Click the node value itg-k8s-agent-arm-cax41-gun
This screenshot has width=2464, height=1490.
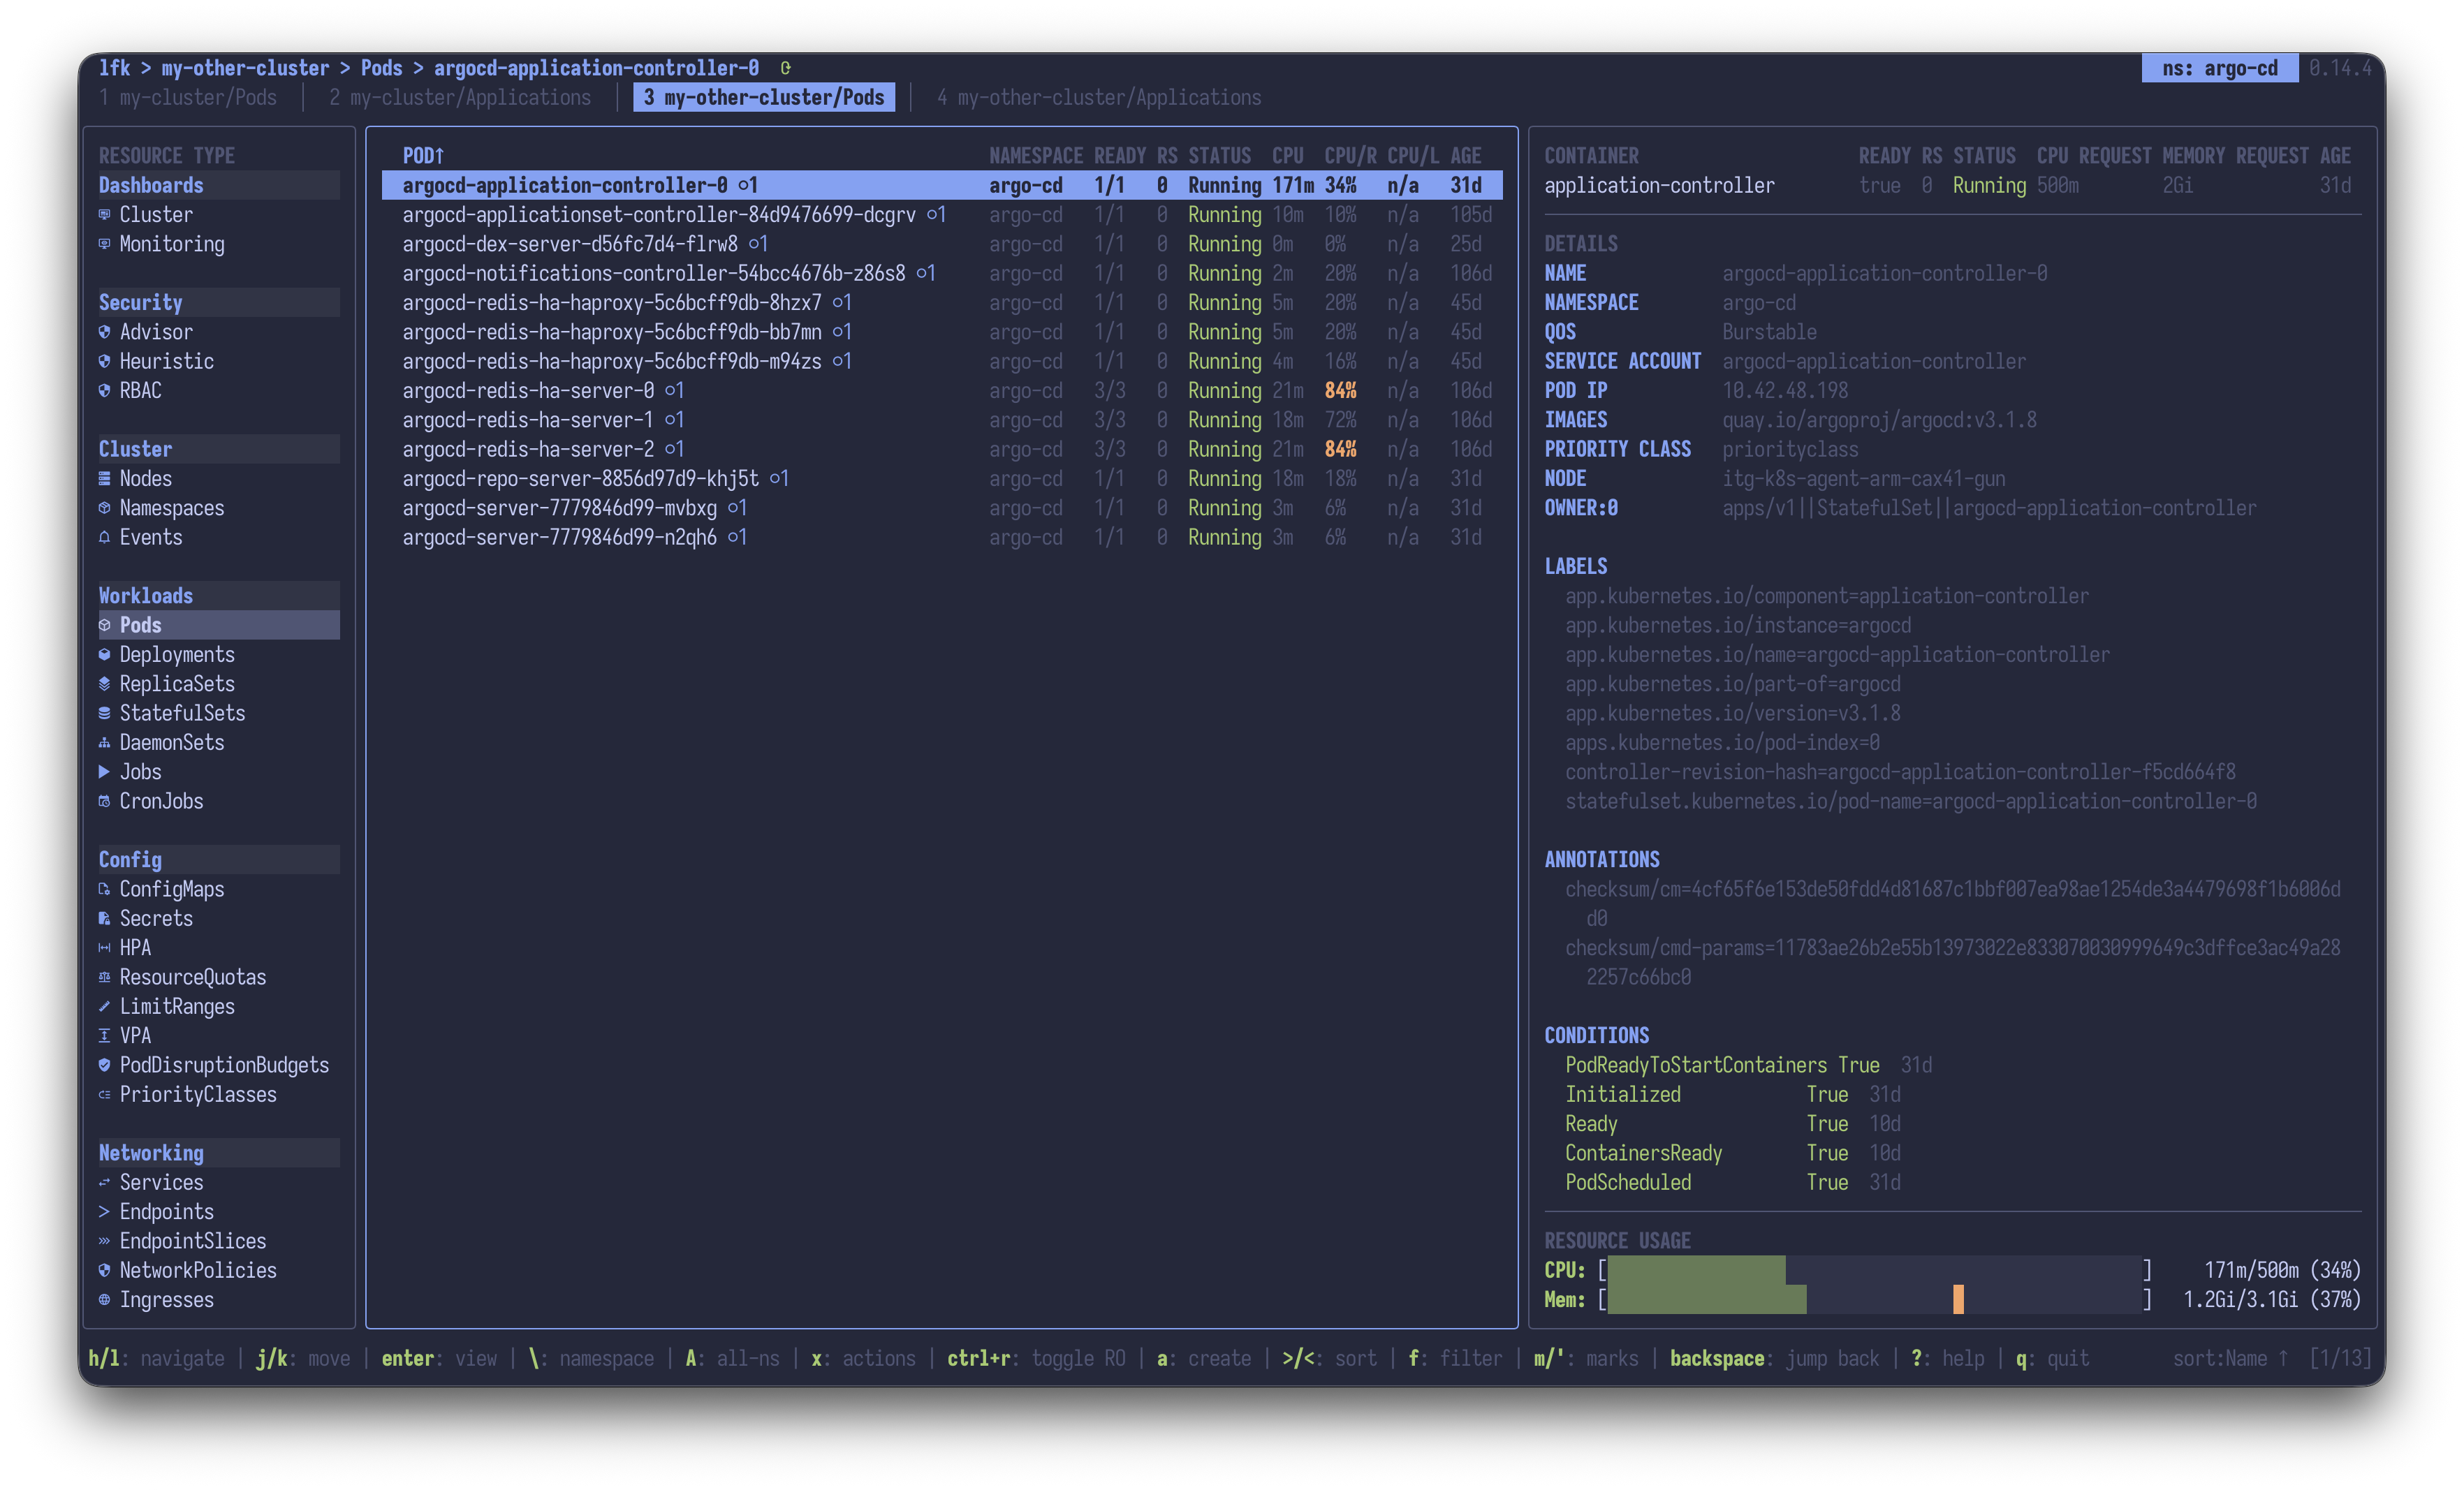pyautogui.click(x=1863, y=479)
